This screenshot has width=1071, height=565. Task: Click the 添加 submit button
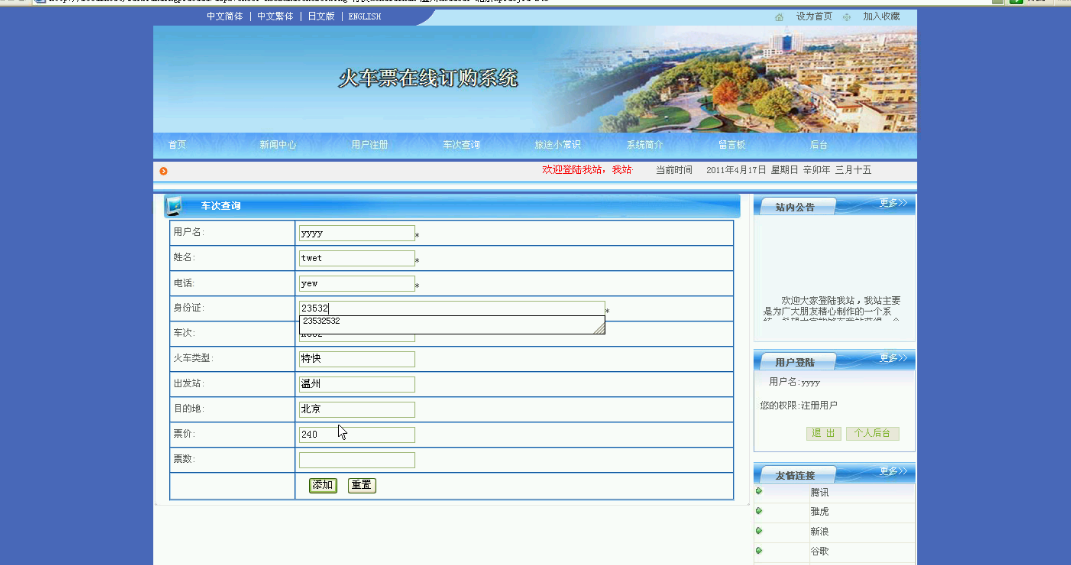pos(322,485)
